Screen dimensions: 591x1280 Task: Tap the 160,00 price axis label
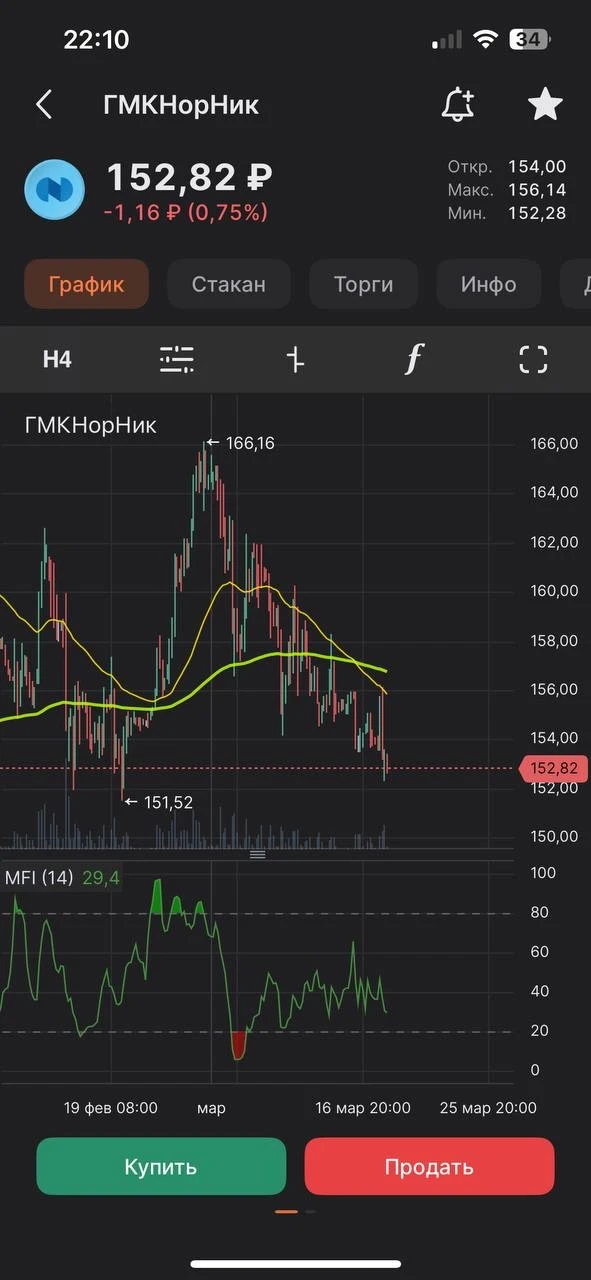coord(554,590)
